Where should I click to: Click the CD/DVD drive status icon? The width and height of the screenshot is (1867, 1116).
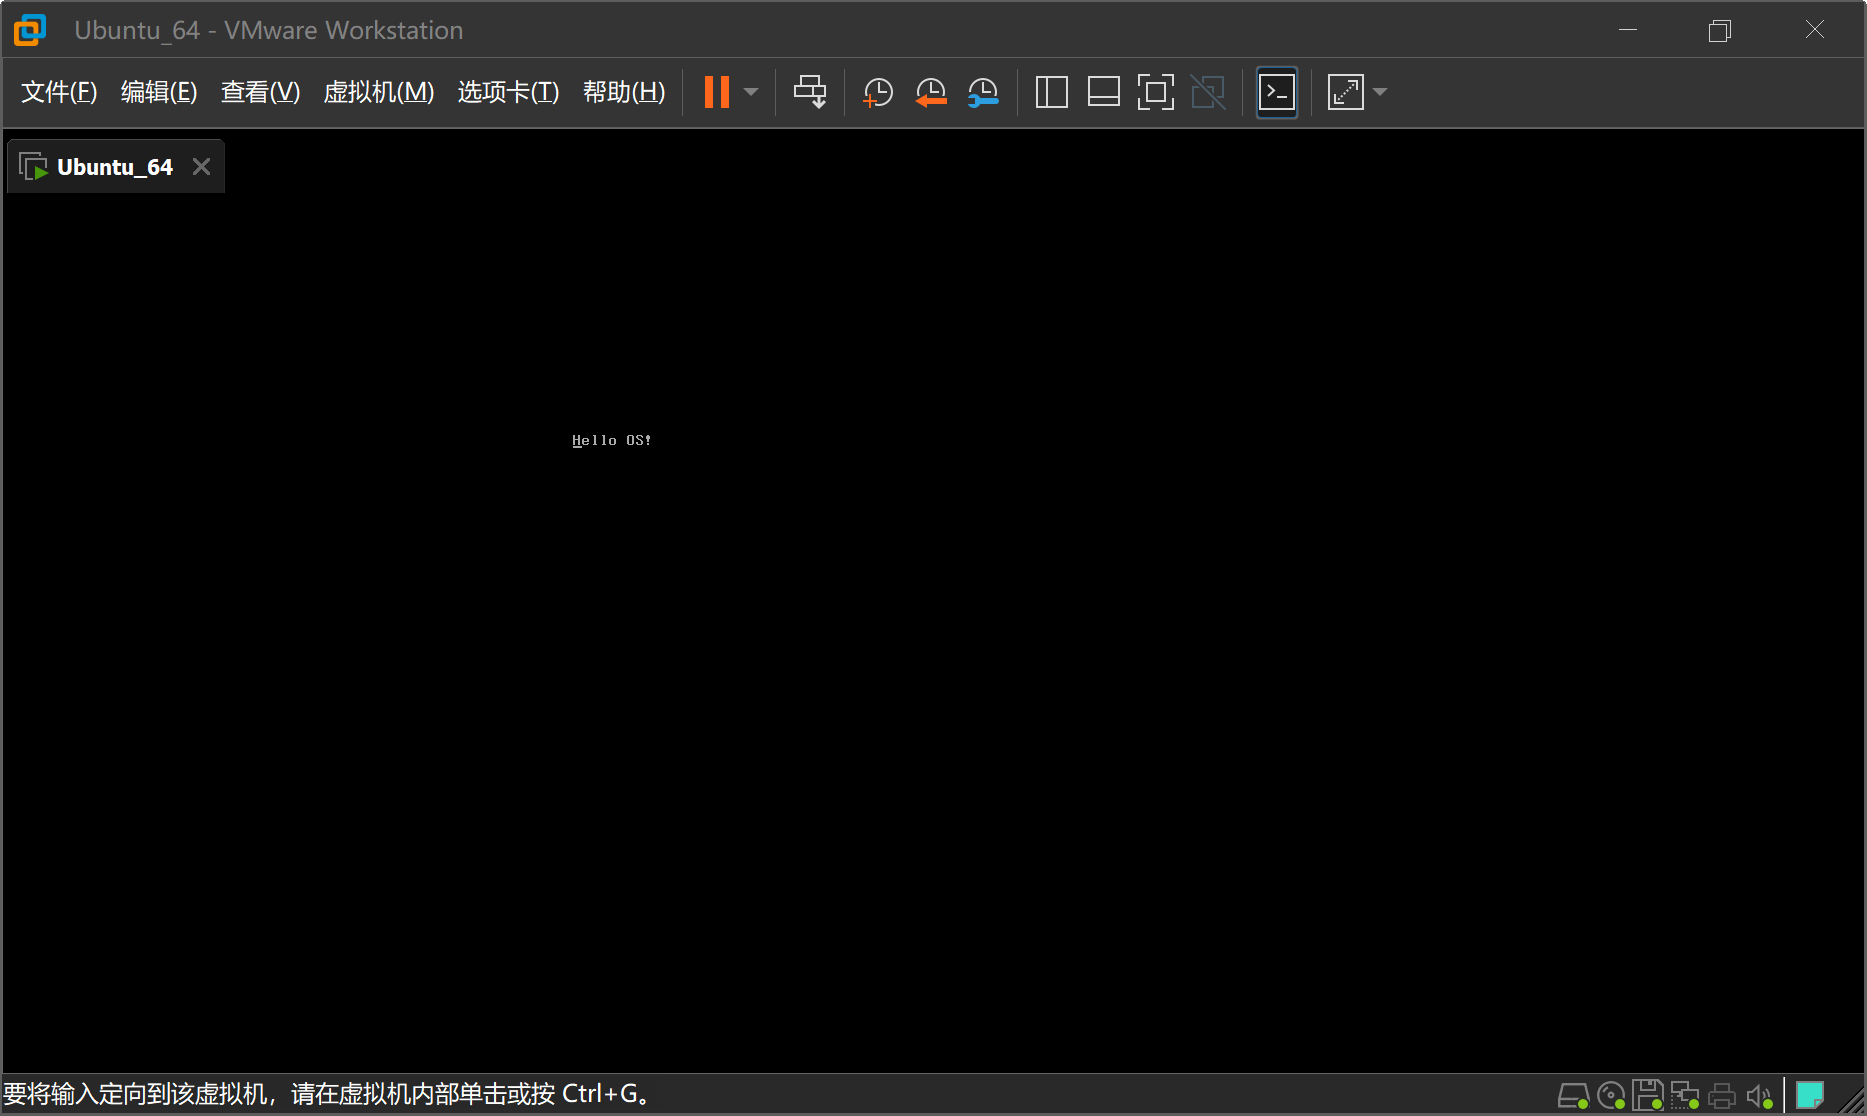coord(1610,1095)
